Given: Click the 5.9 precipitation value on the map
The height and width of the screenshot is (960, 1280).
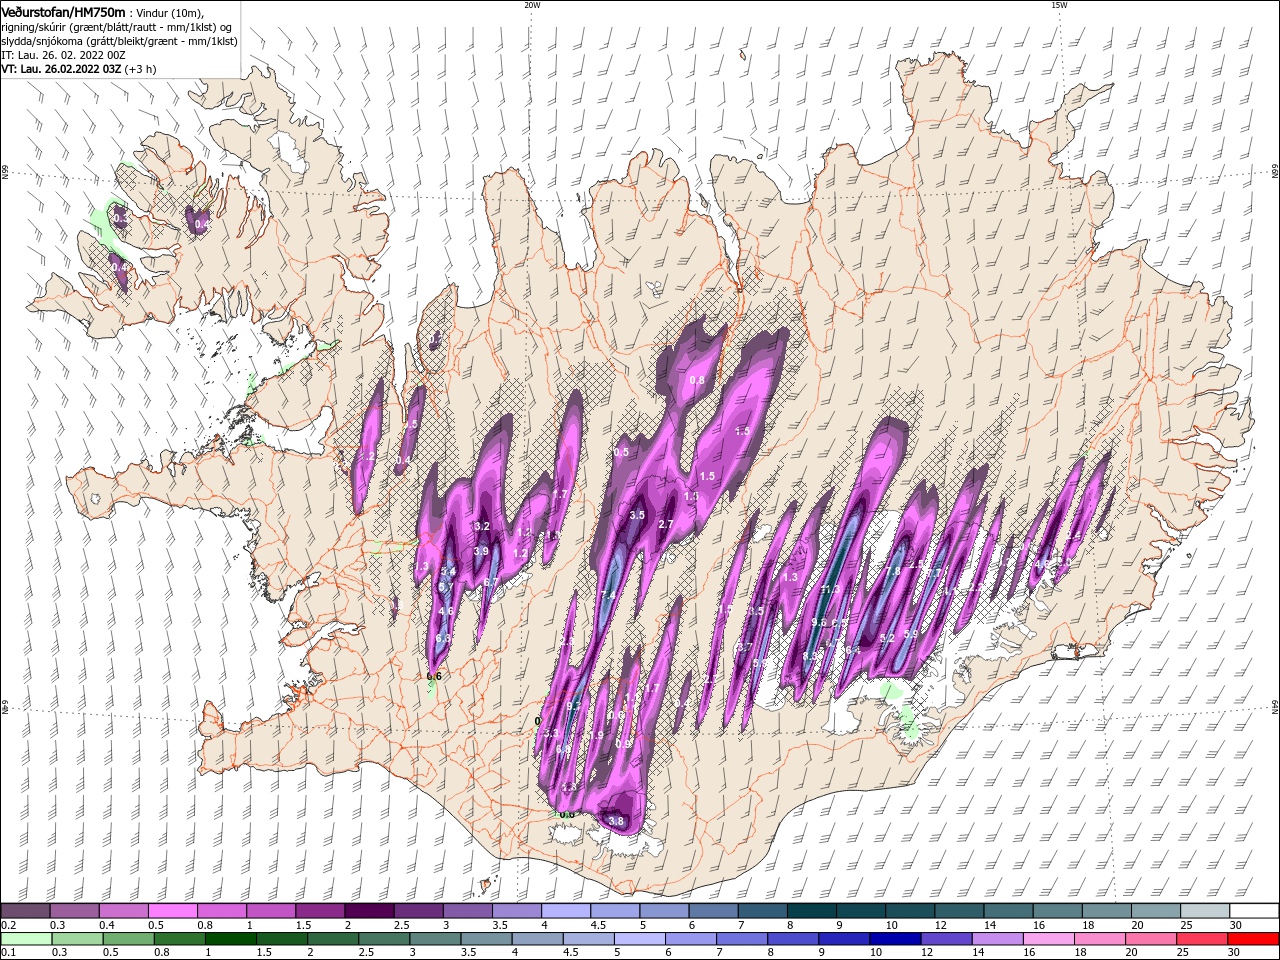Looking at the screenshot, I should pos(911,634).
